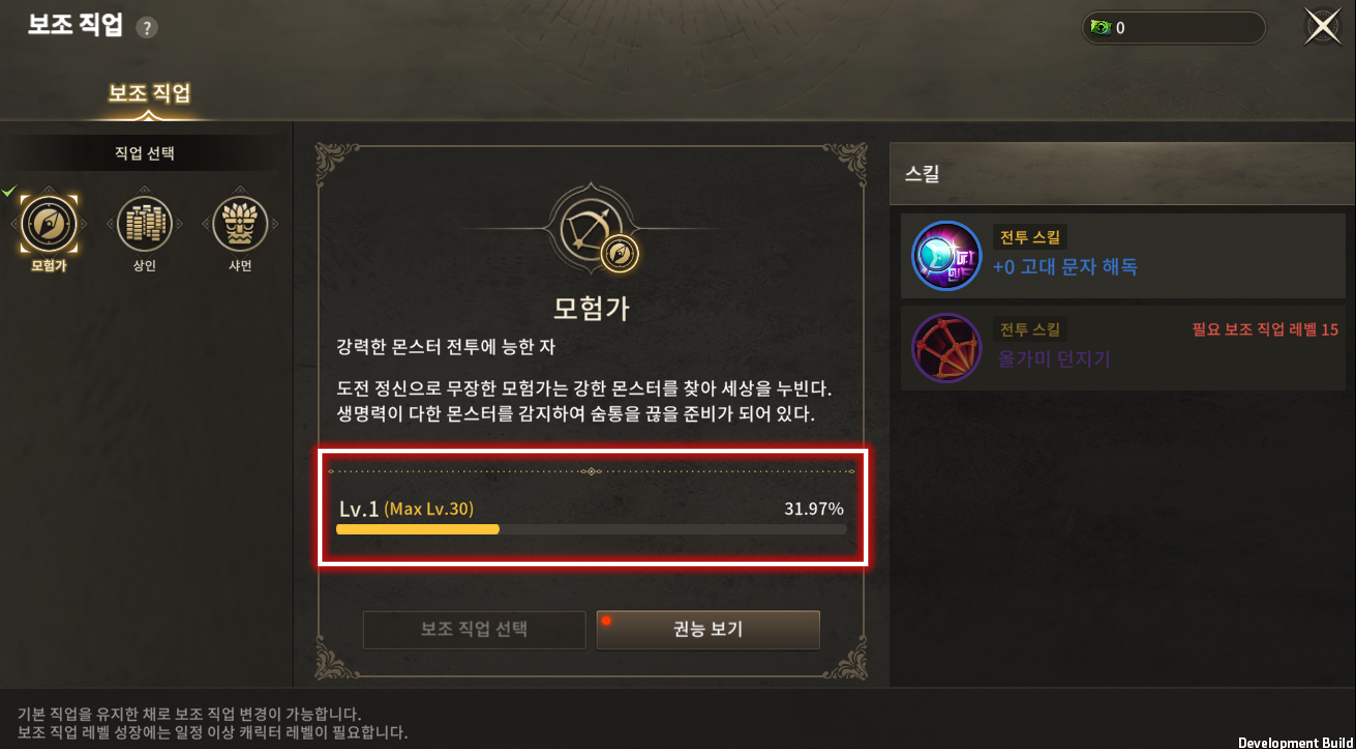The height and width of the screenshot is (749, 1356).
Task: Open the 권능 보기 button
Action: [x=708, y=630]
